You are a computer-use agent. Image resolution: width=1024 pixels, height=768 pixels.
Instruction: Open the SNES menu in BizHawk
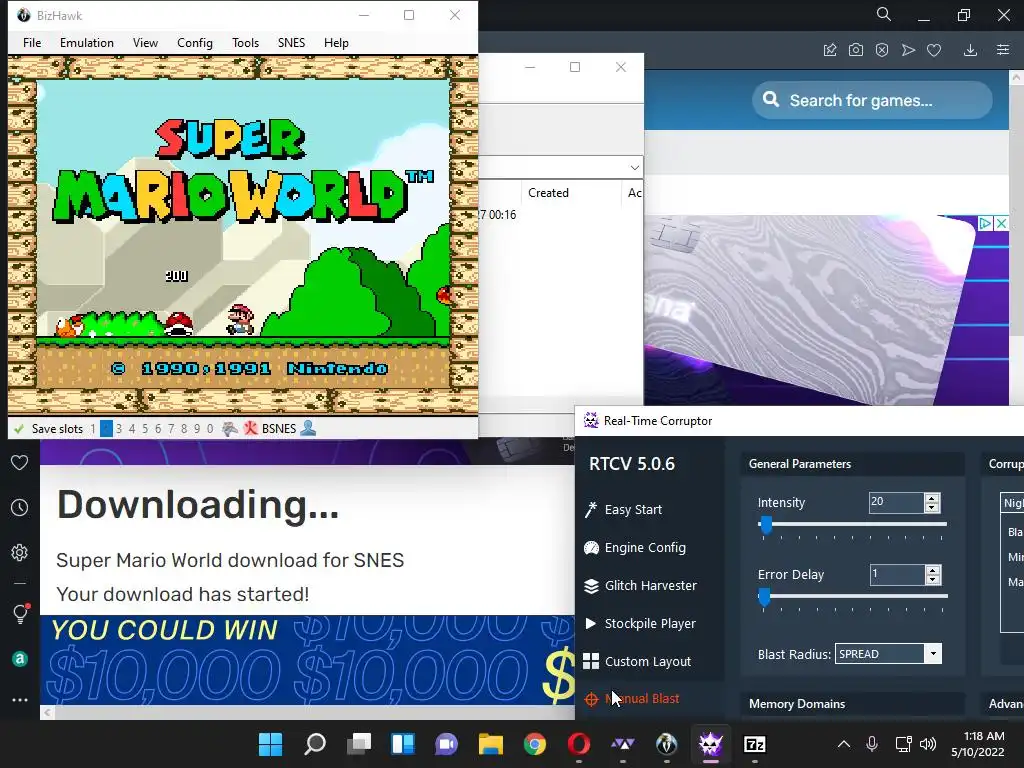click(291, 42)
